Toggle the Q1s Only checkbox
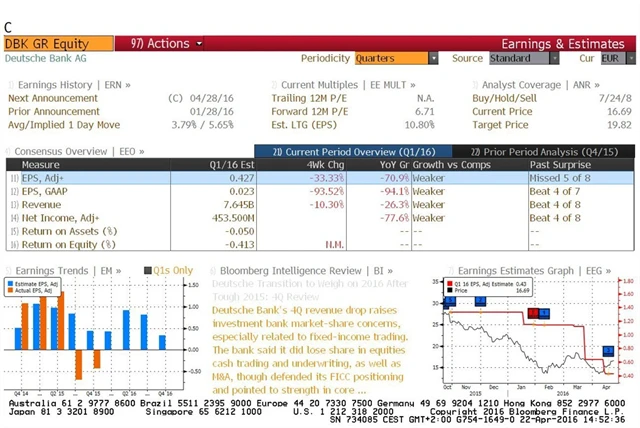The width and height of the screenshot is (640, 428). coord(148,271)
